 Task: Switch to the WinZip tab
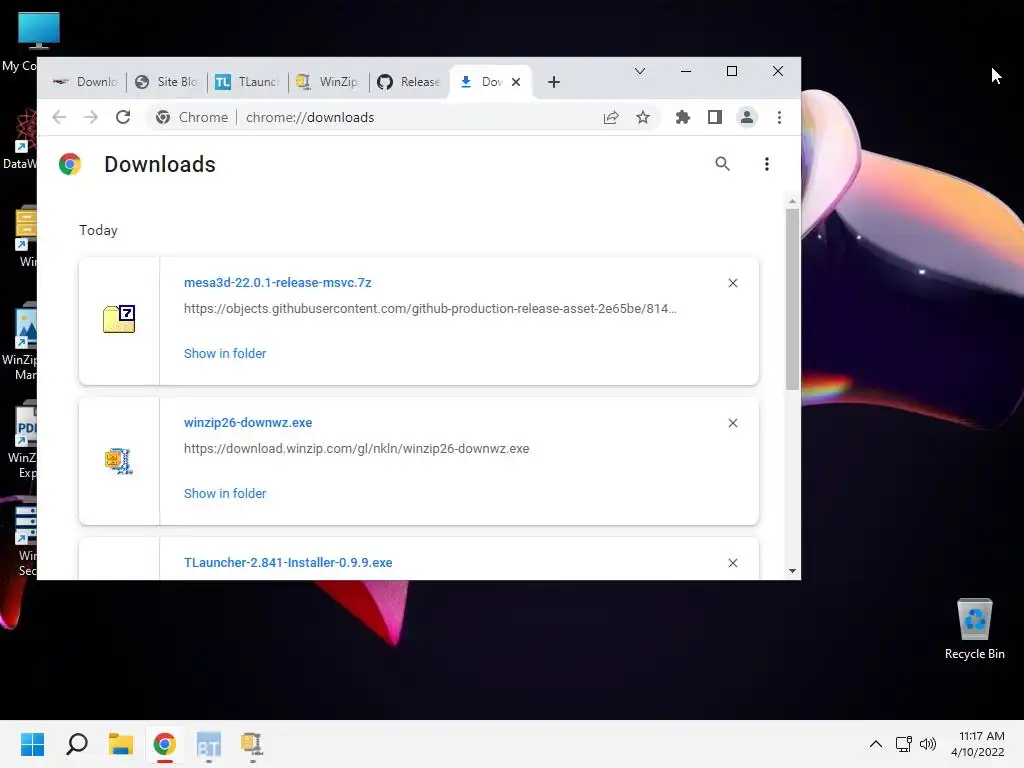328,82
